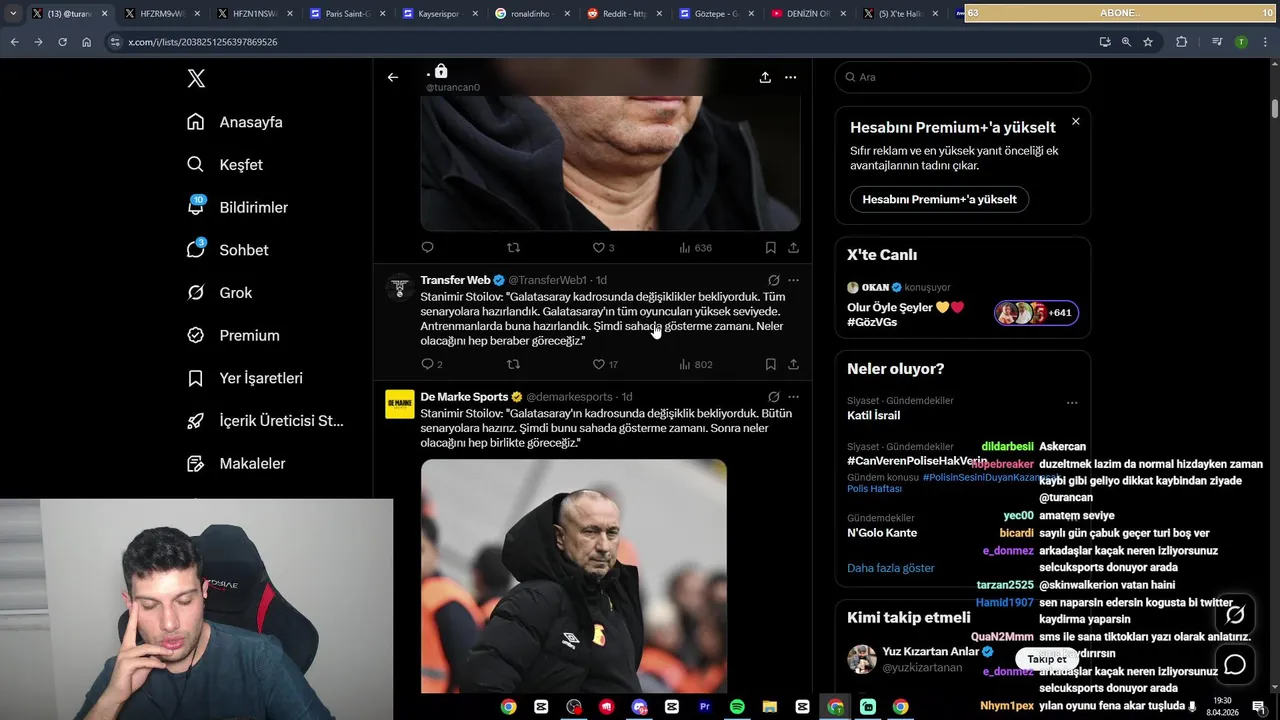Open İçerik Üreticisi Stüdyosu

265,421
